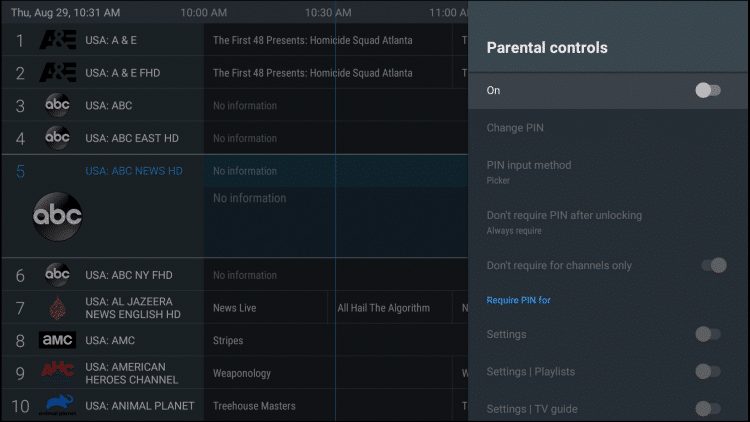The image size is (750, 422).
Task: Click the A&E logo for A & E FHD
Action: pyautogui.click(x=57, y=73)
